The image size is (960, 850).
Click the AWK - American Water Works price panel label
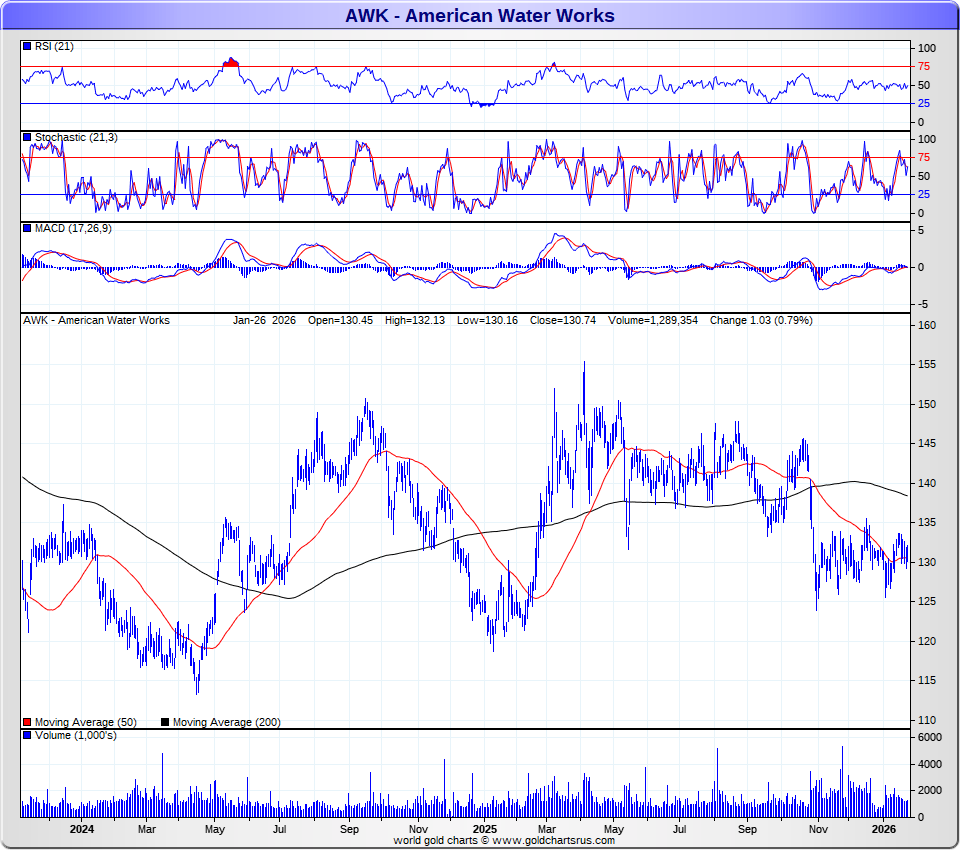(96, 320)
